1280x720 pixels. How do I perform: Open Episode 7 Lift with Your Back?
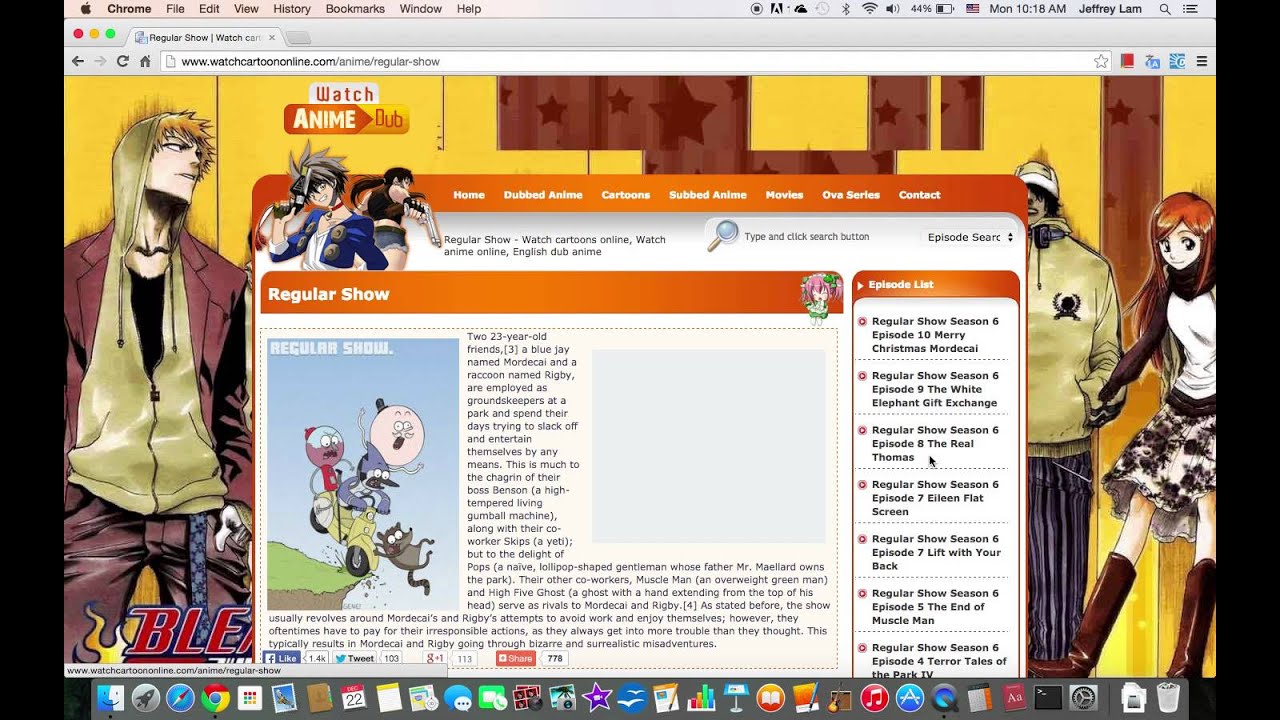pyautogui.click(x=936, y=552)
